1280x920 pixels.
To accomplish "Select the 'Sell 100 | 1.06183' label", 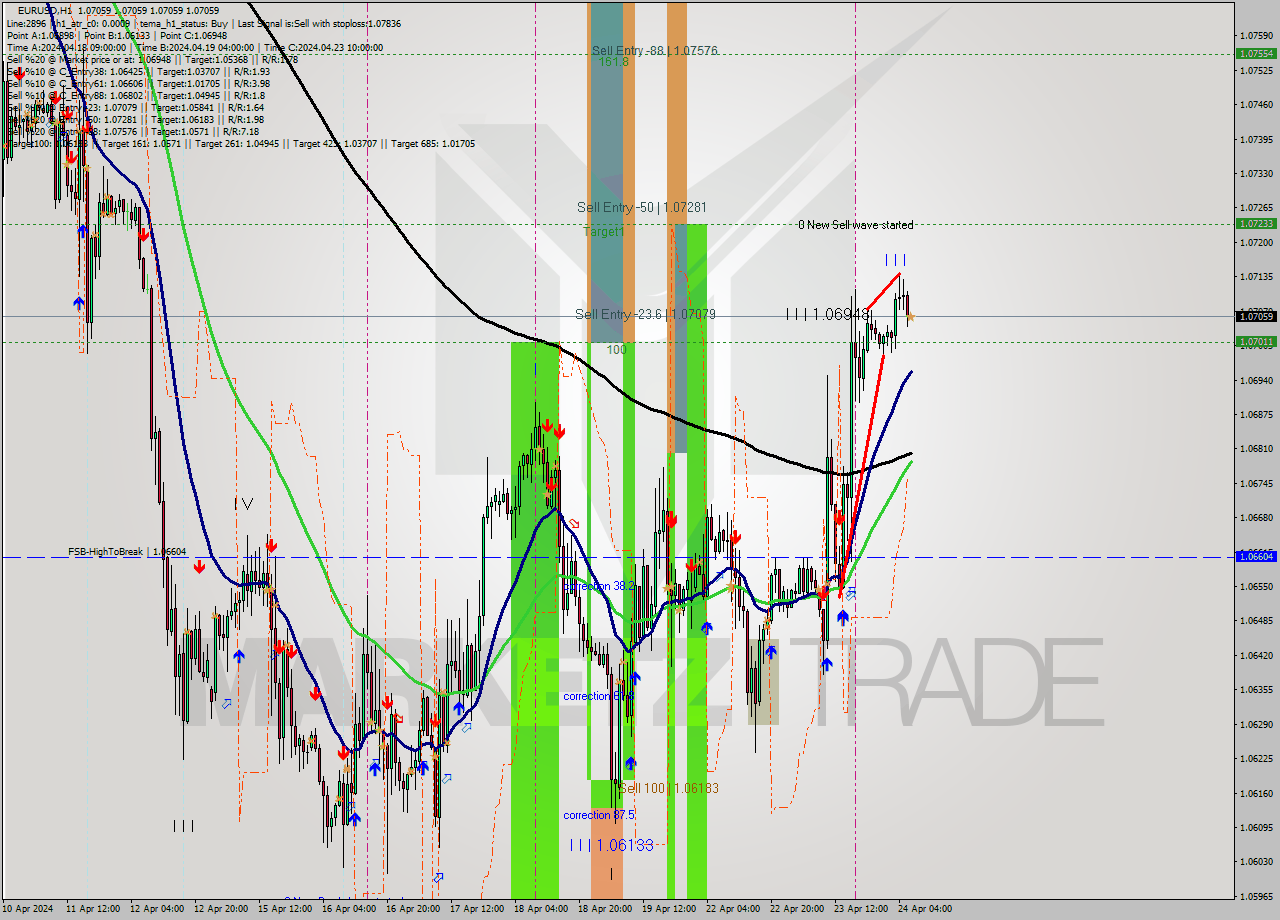I will pyautogui.click(x=668, y=788).
